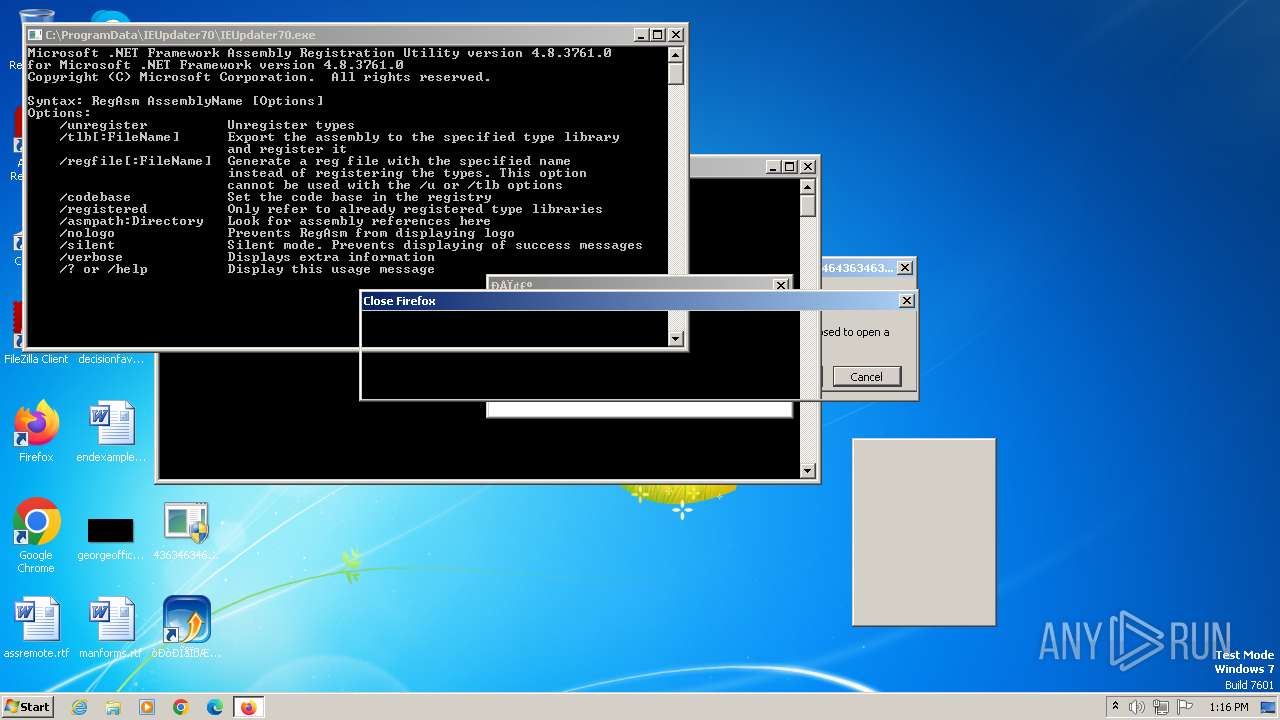
Task: Close the 4643634634 dialog window
Action: coord(904,268)
